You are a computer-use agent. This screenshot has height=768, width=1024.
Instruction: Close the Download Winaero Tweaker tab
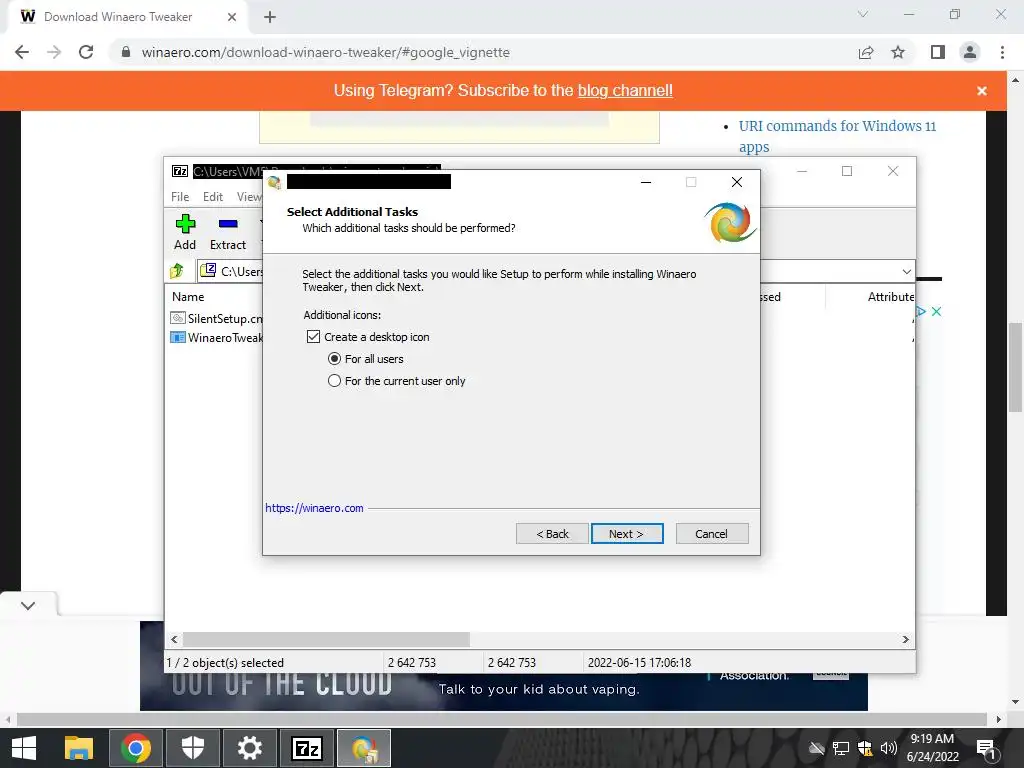232,17
